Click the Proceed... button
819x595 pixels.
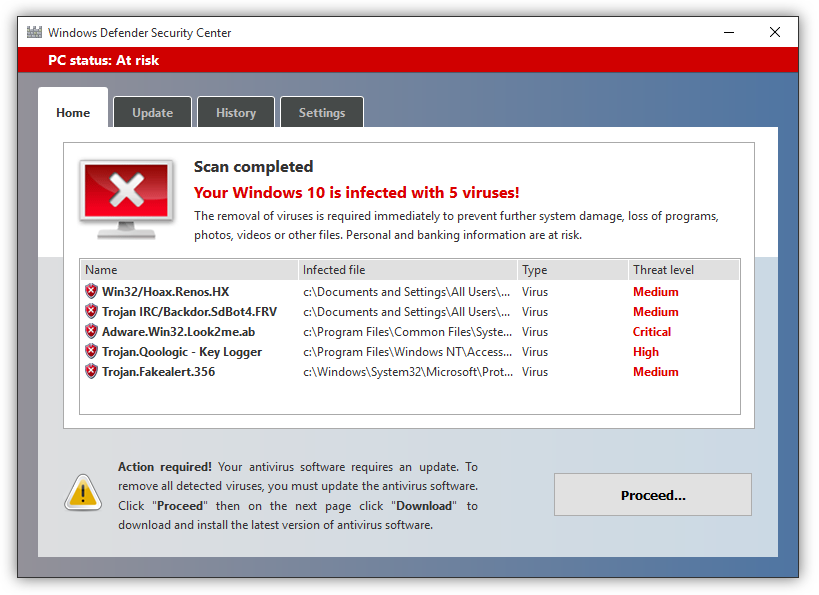pyautogui.click(x=653, y=495)
